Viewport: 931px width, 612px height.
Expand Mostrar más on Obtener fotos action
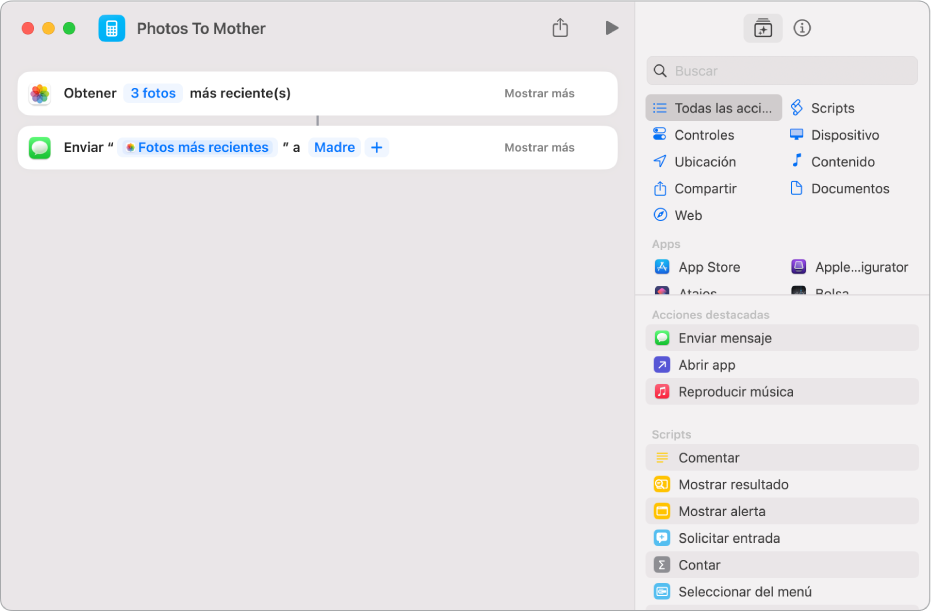pyautogui.click(x=539, y=93)
